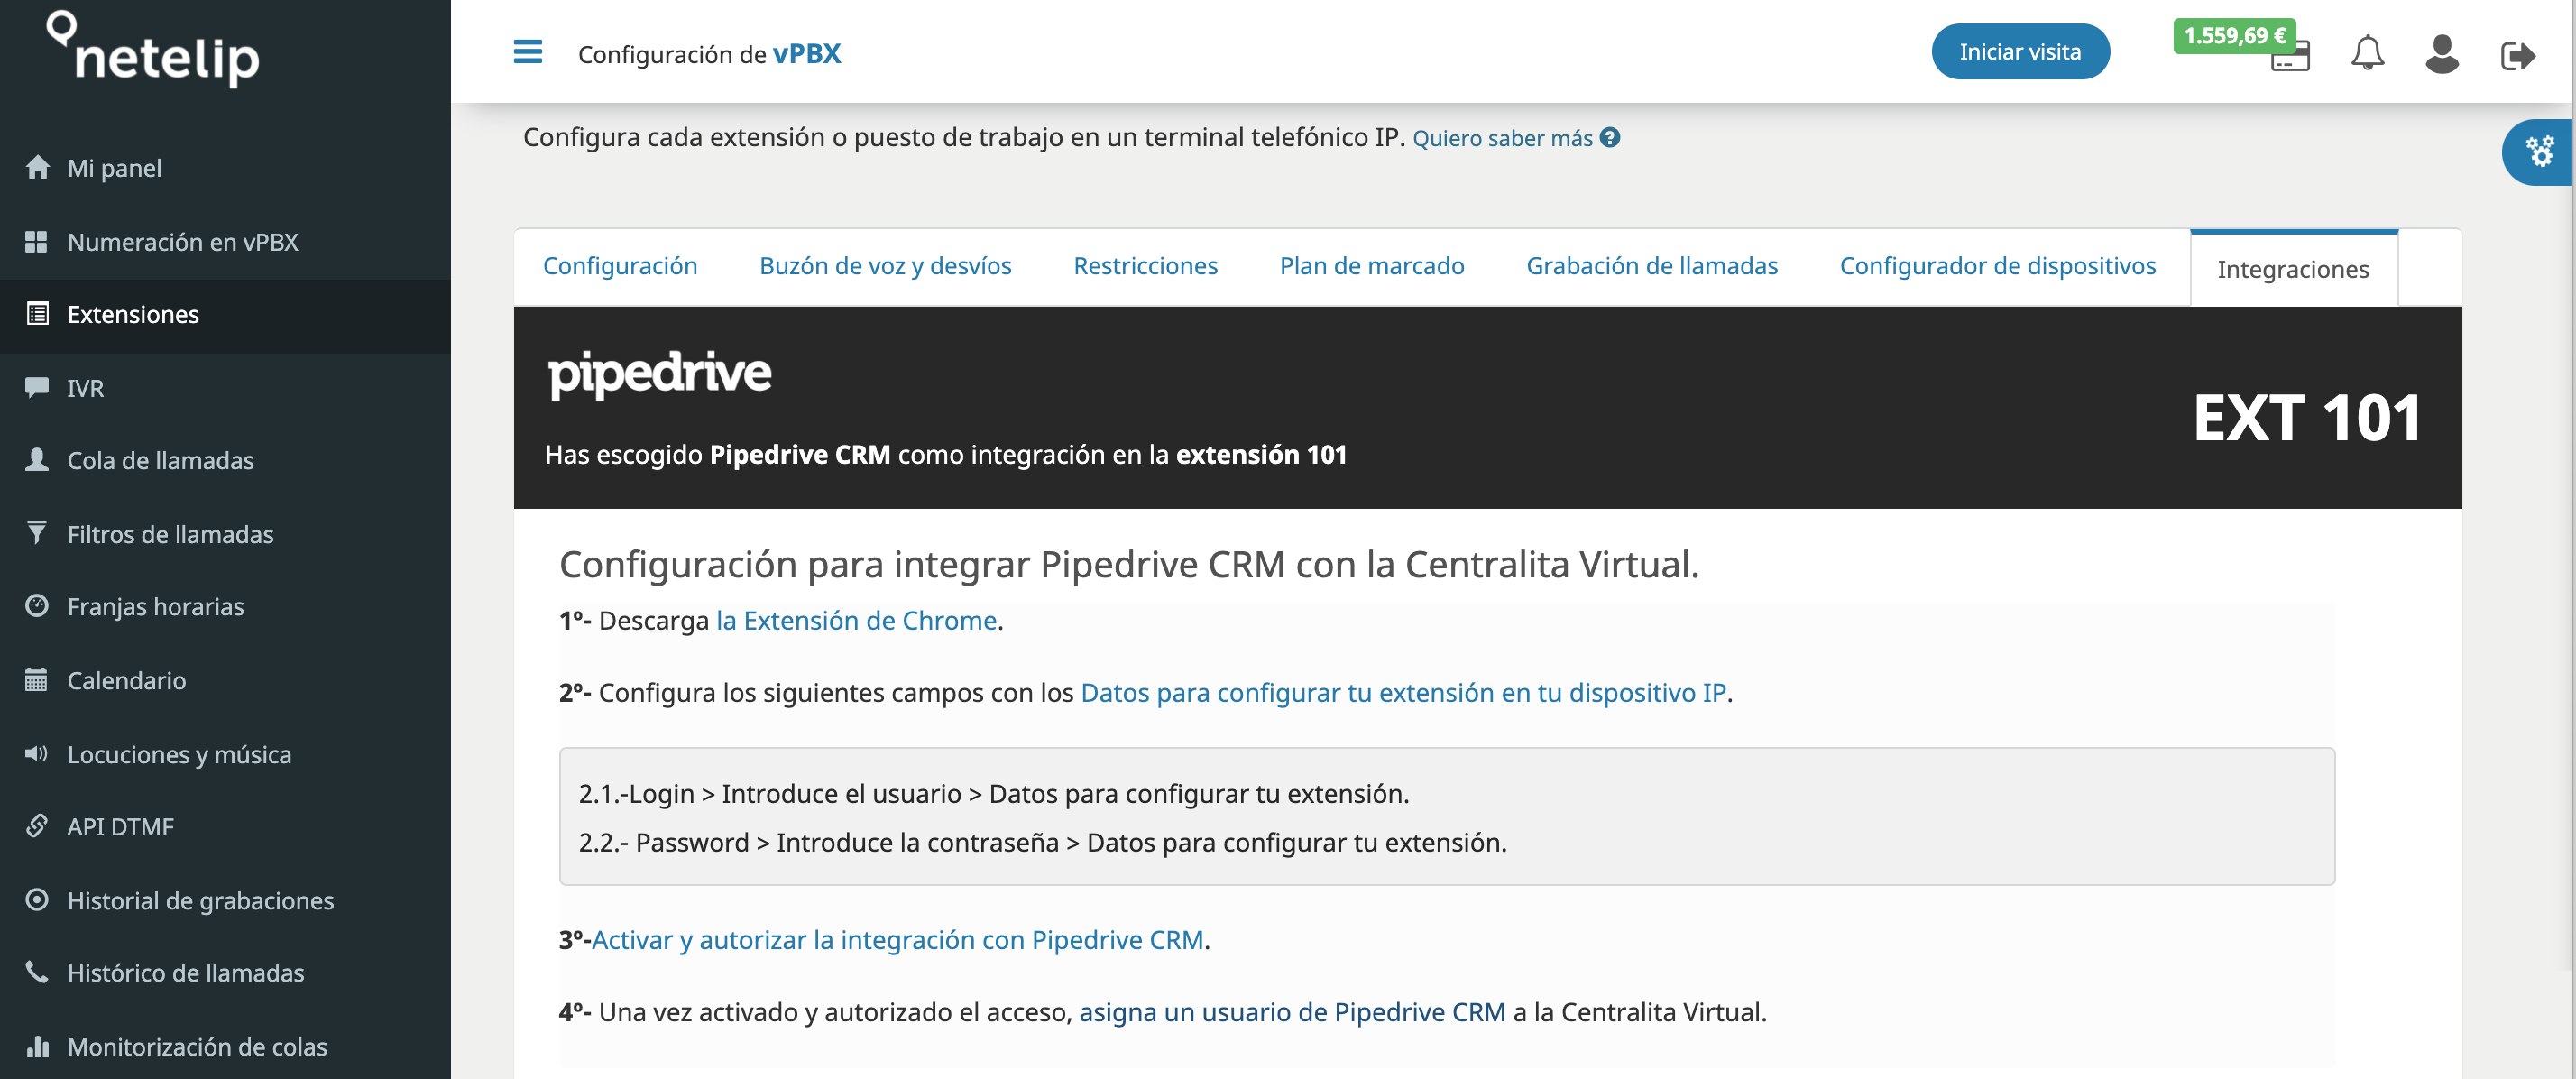This screenshot has height=1079, width=2576.
Task: Open Locuciones y música section
Action: pyautogui.click(x=225, y=754)
